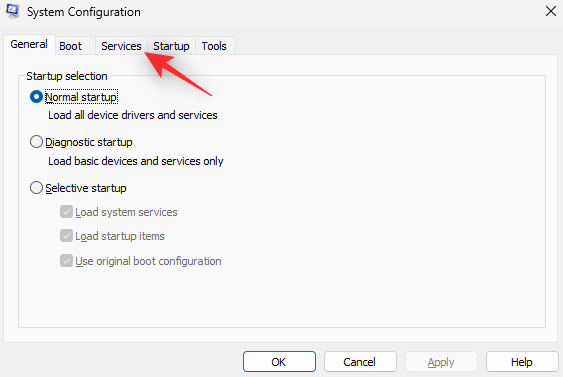
Task: Switch to the Services tab
Action: 121,46
